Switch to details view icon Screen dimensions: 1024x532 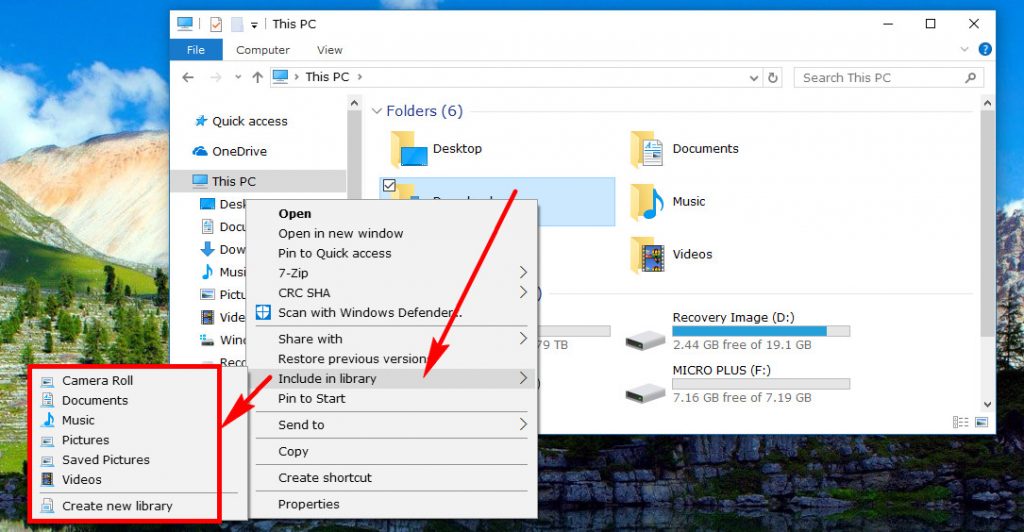(961, 422)
